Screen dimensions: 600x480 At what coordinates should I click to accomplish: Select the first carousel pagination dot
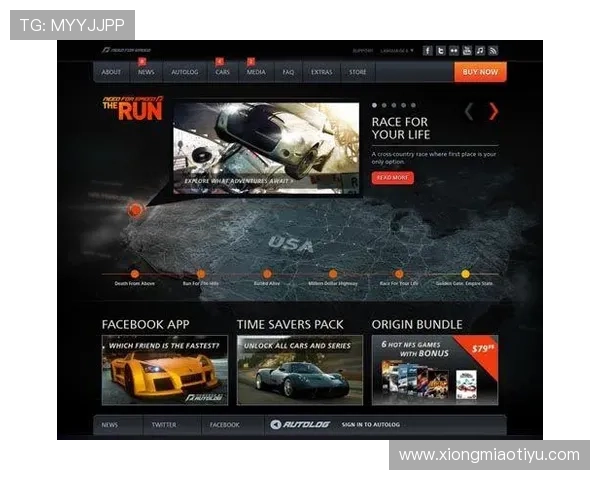tap(375, 105)
